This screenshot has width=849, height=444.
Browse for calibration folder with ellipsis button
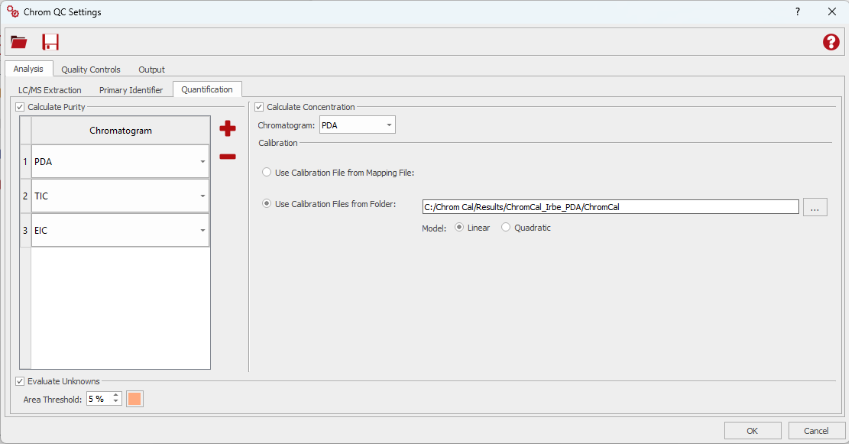coord(815,207)
